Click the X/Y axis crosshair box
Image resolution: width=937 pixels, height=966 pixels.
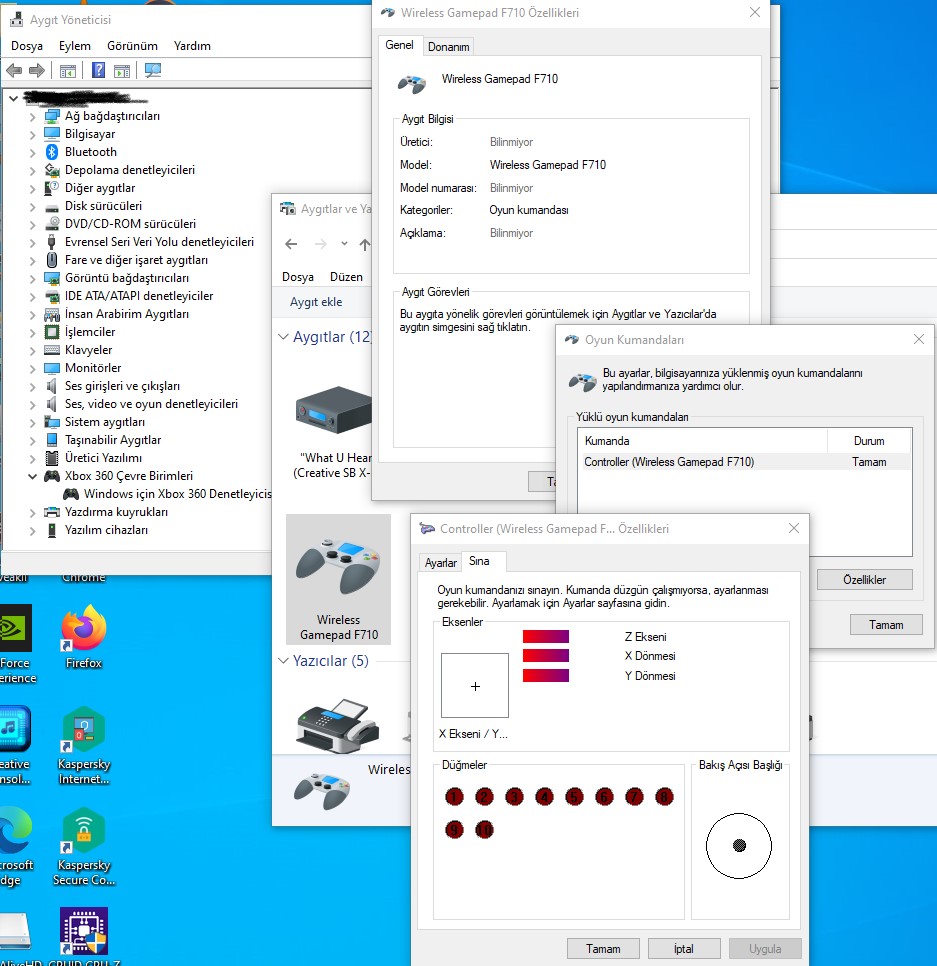[x=475, y=686]
